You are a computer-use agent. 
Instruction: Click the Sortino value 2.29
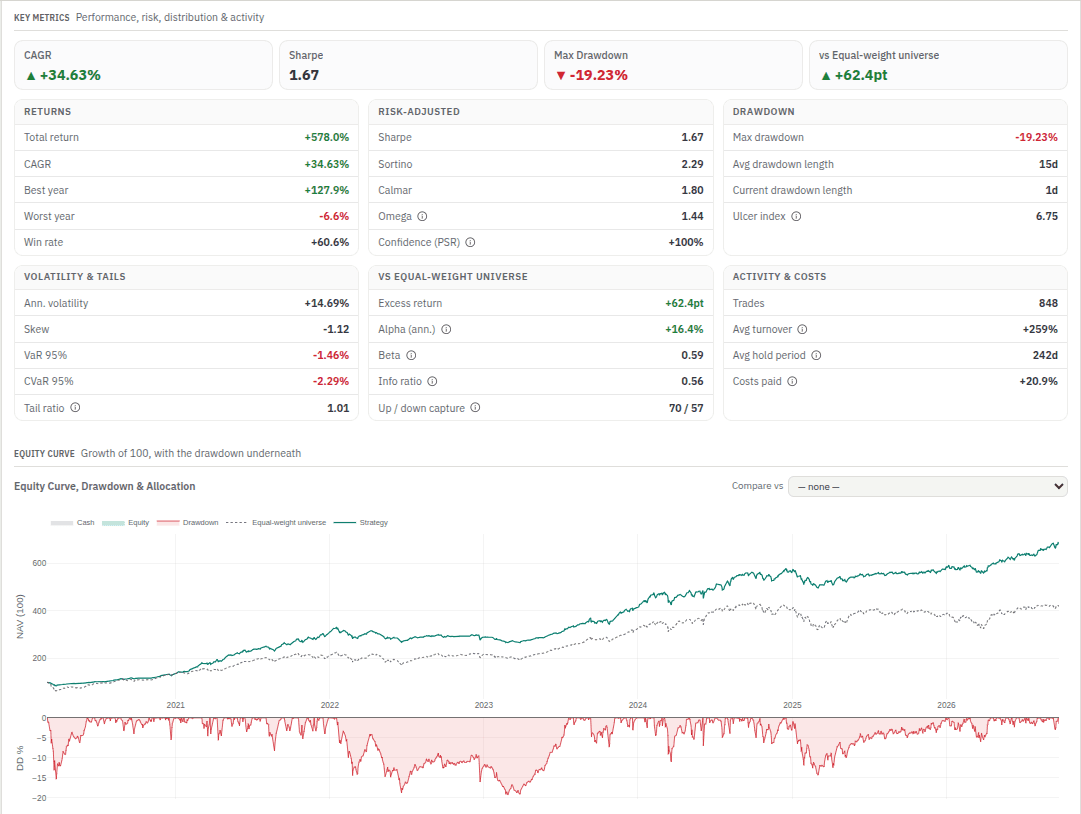(692, 164)
